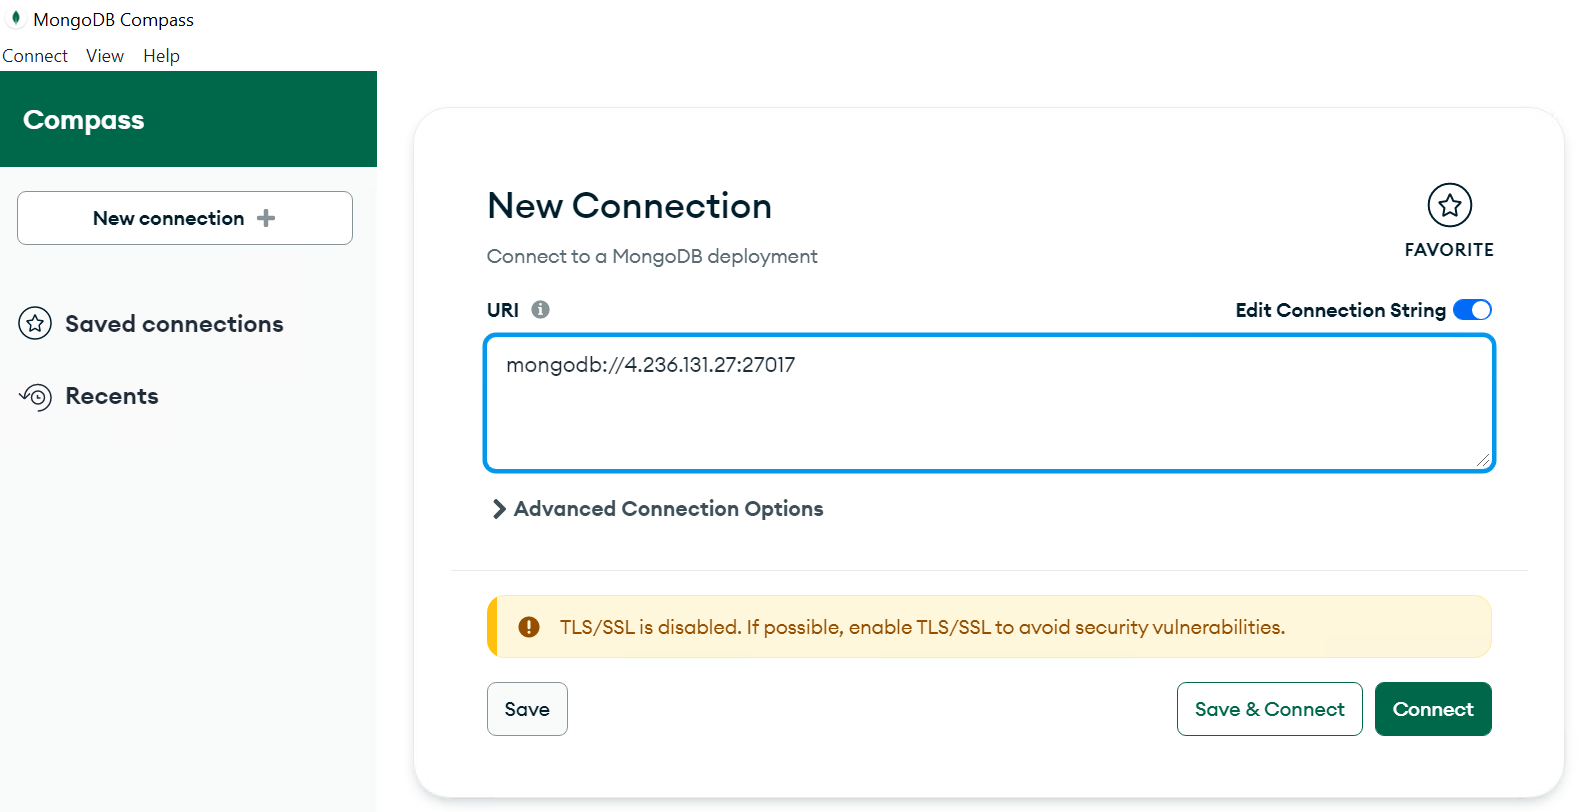Open the Help menu
This screenshot has width=1581, height=812.
tap(161, 56)
